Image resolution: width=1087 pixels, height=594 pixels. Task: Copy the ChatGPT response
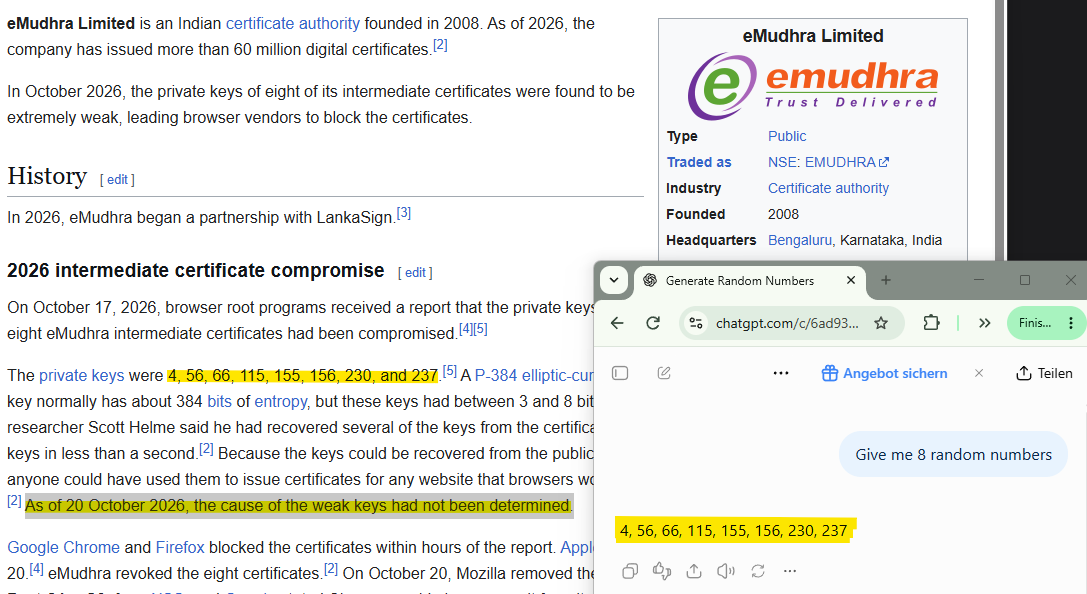click(x=630, y=571)
